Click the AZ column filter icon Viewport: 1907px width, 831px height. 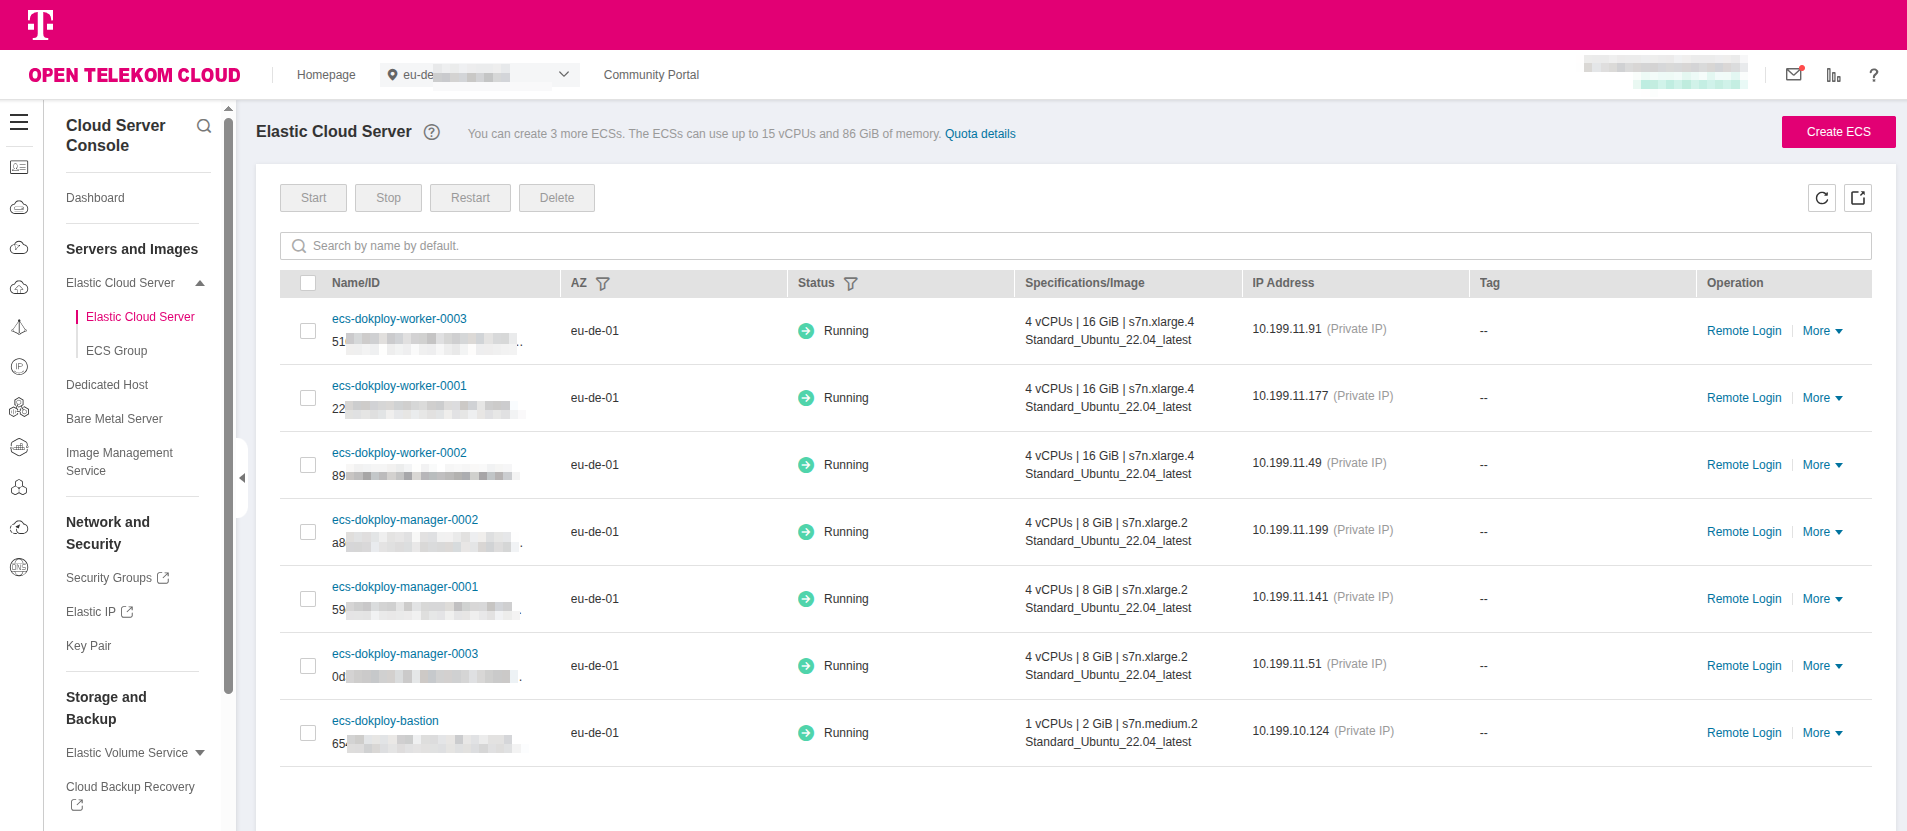point(603,284)
